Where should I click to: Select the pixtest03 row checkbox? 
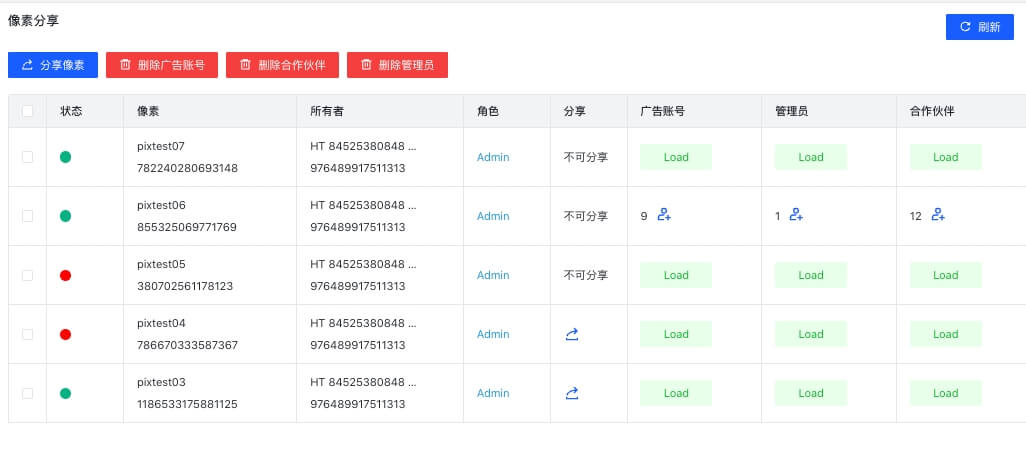(x=27, y=393)
